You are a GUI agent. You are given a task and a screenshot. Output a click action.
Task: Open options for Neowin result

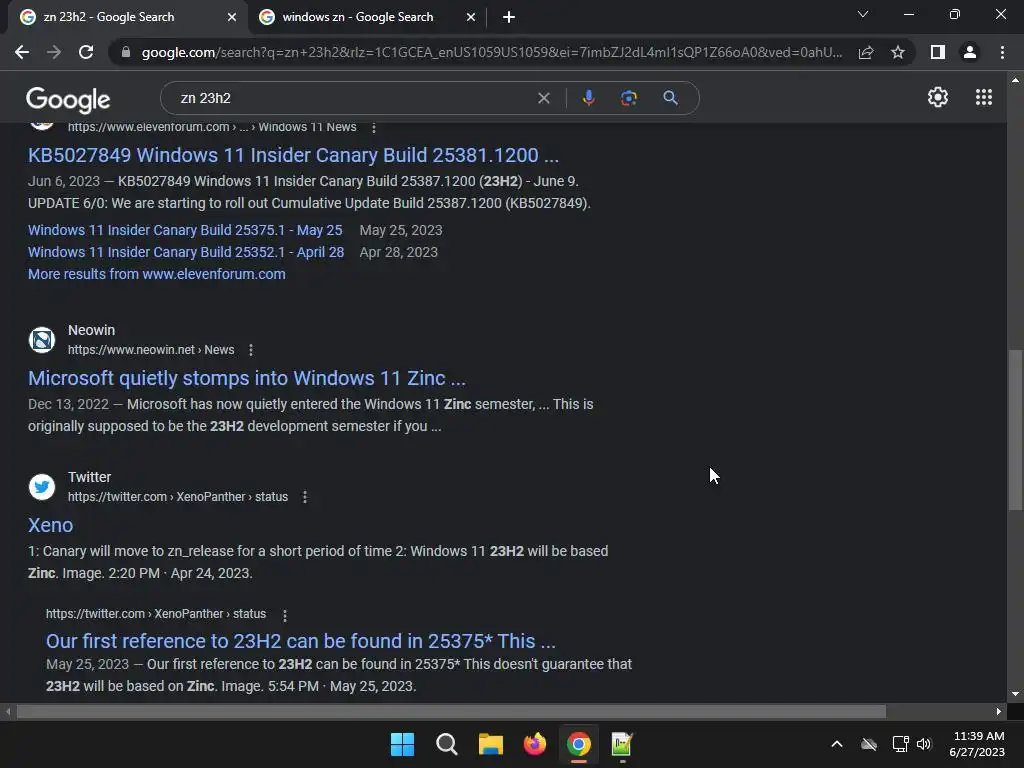click(x=251, y=350)
